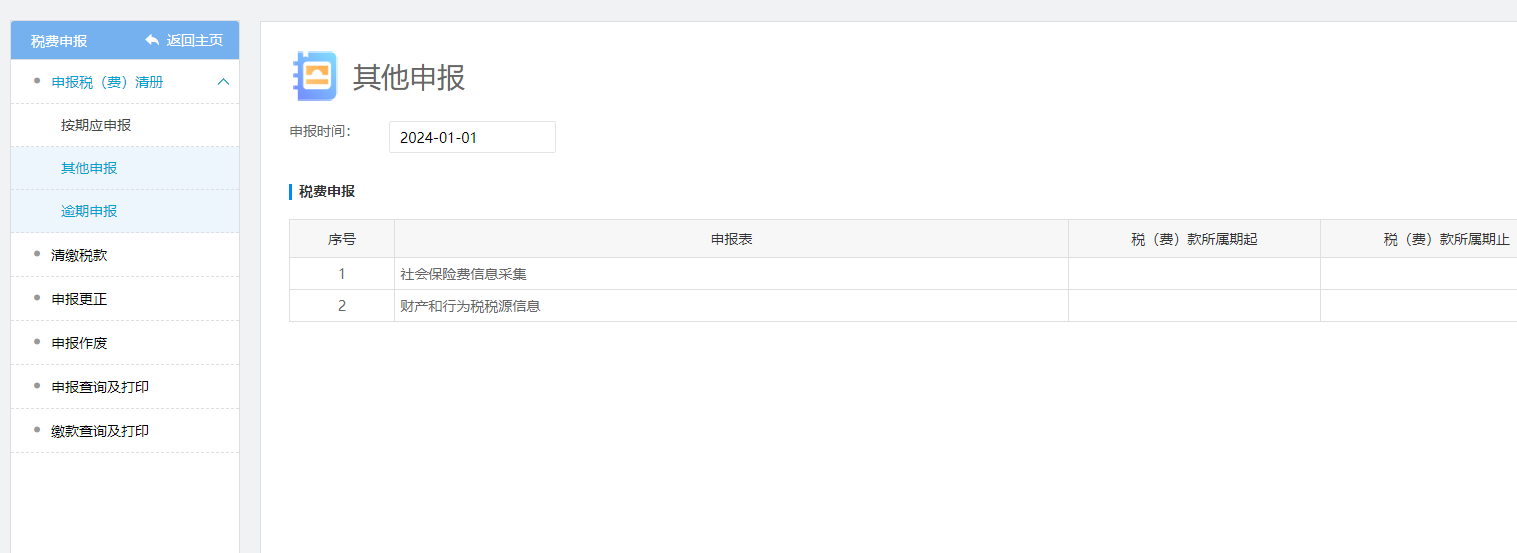This screenshot has width=1517, height=553.
Task: Click the 税费申报 sidebar title
Action: 59,41
